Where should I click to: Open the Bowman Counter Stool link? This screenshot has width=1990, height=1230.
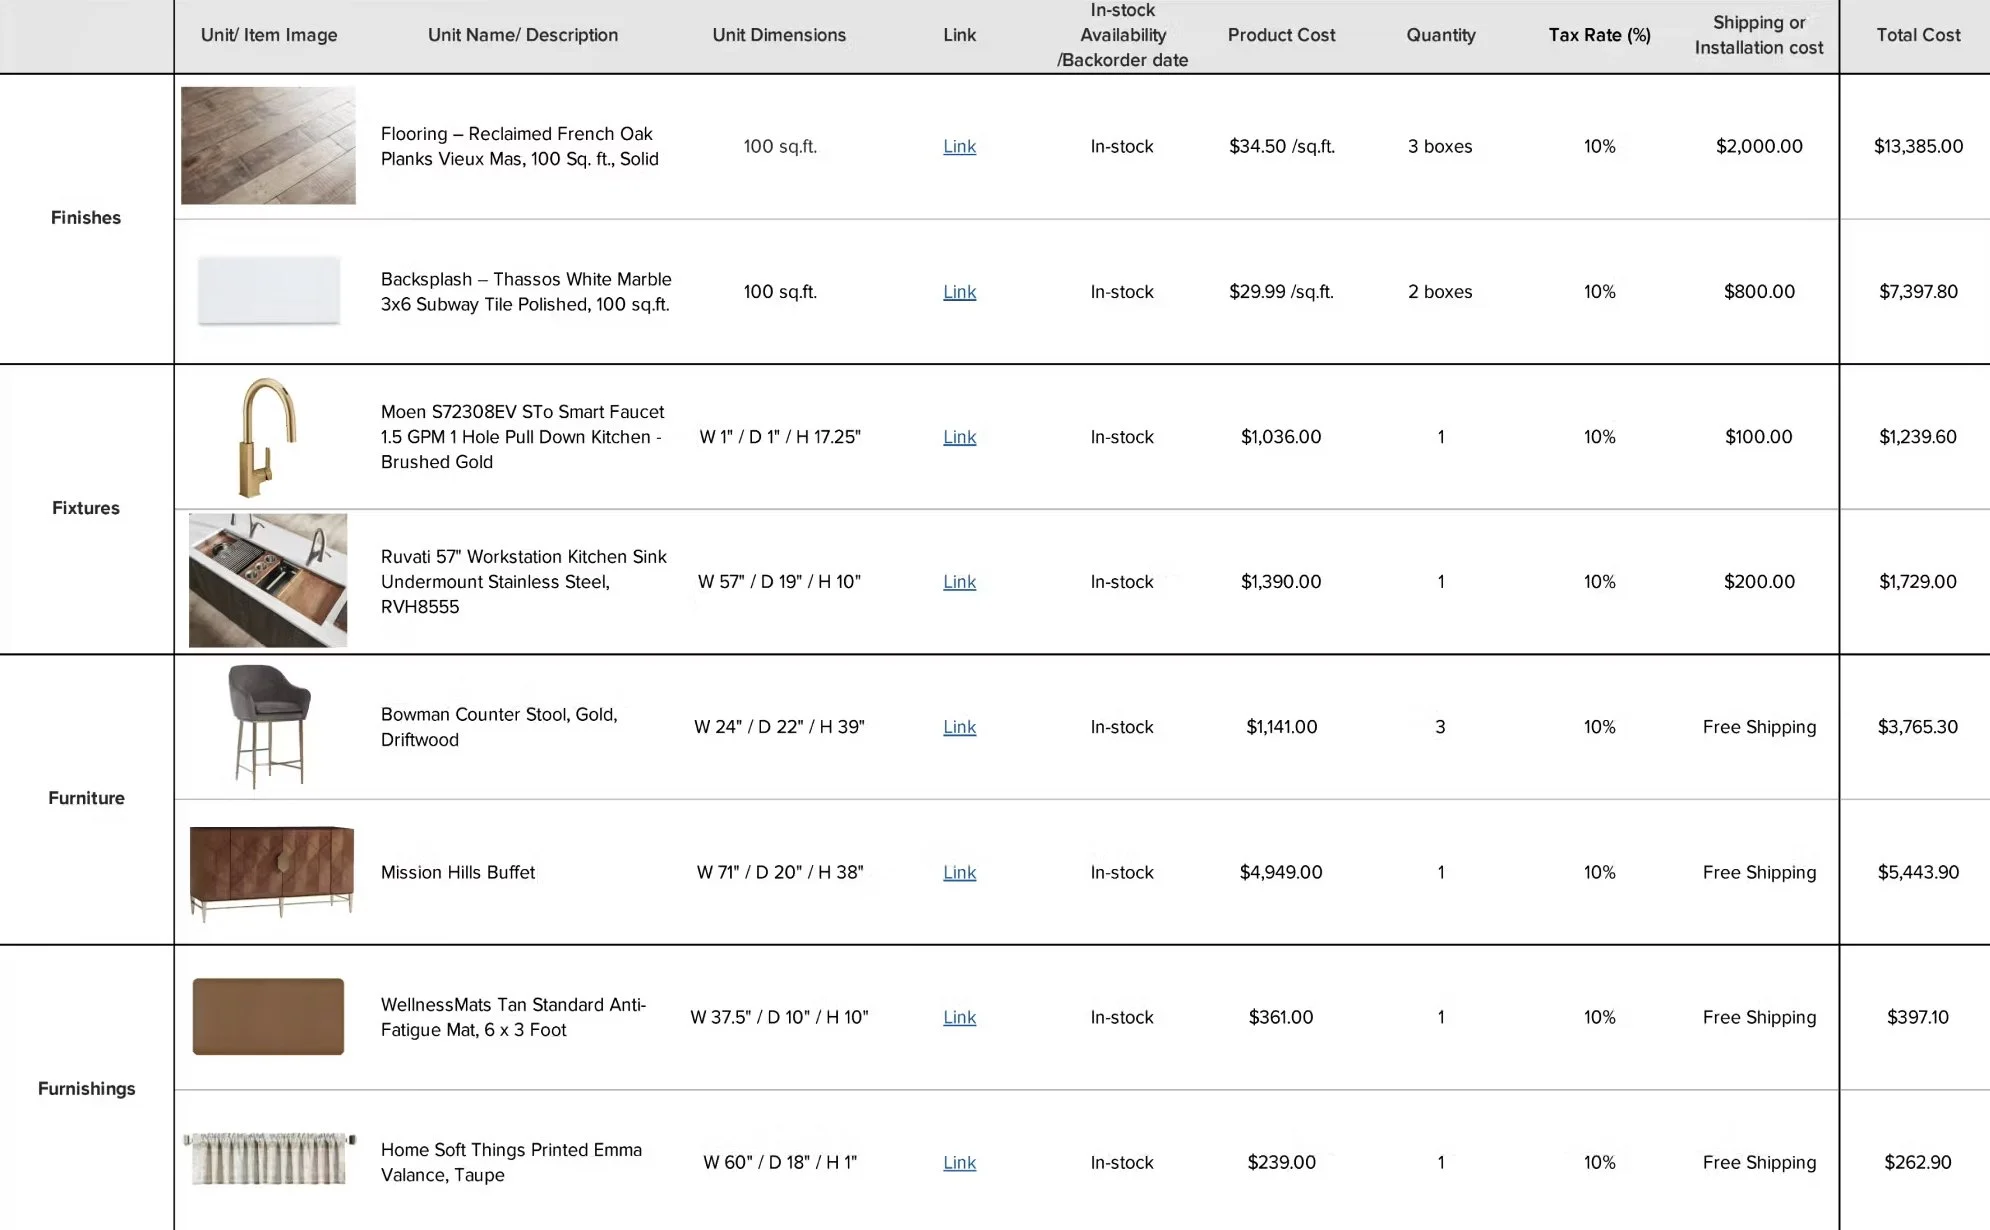(959, 727)
